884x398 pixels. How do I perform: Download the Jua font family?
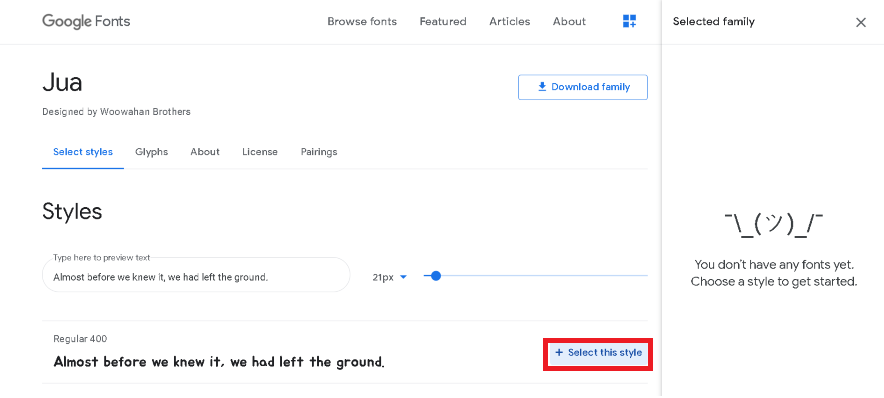(583, 87)
